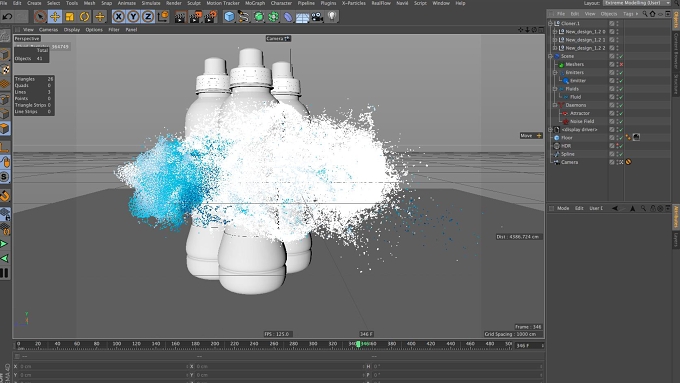The height and width of the screenshot is (383, 680).
Task: Select Workplane mode orange grid icon
Action: [x=5, y=84]
